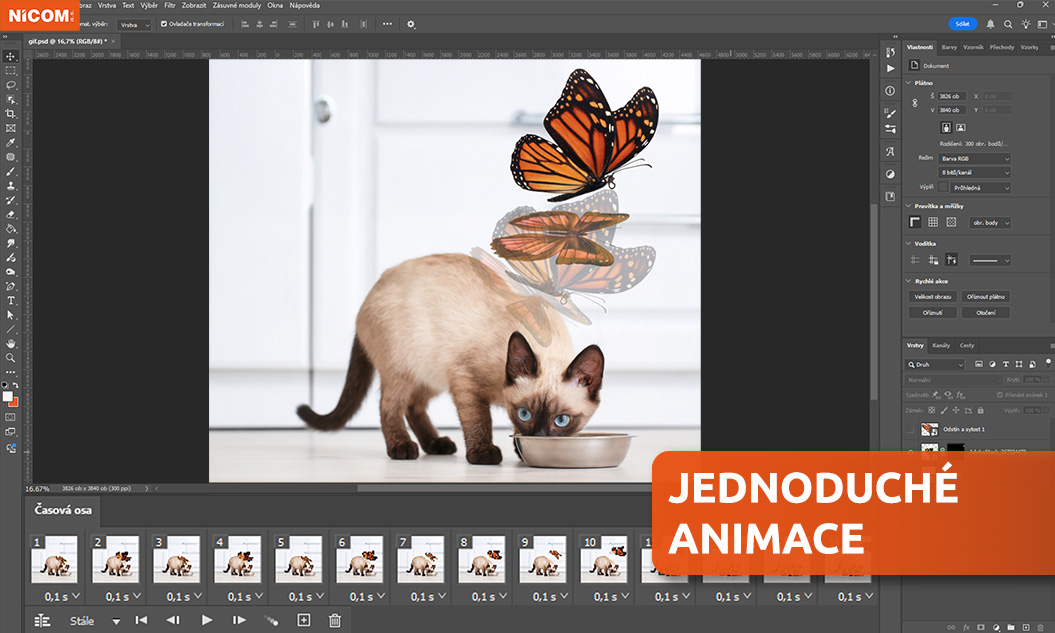Play the frame animation
1055x633 pixels.
coord(207,620)
